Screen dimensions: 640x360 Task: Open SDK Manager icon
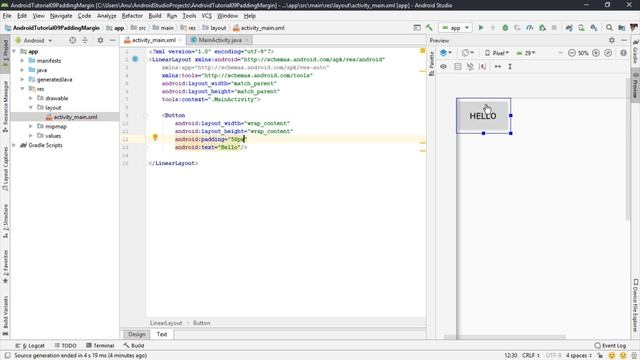click(x=594, y=28)
